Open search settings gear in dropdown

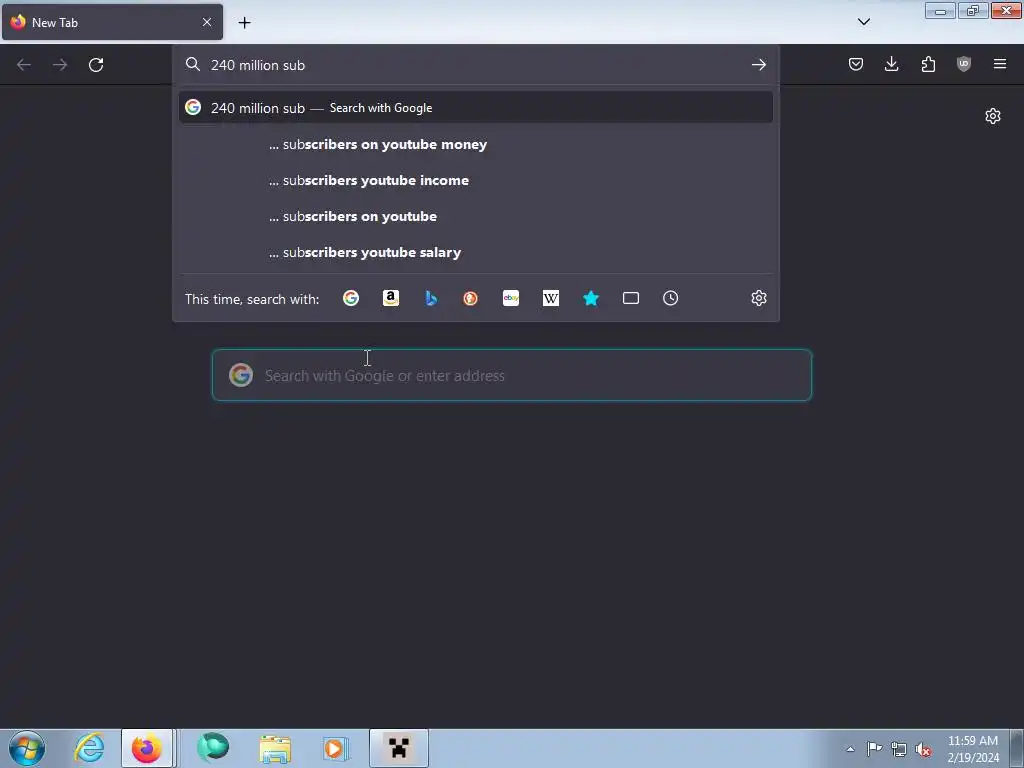point(758,298)
